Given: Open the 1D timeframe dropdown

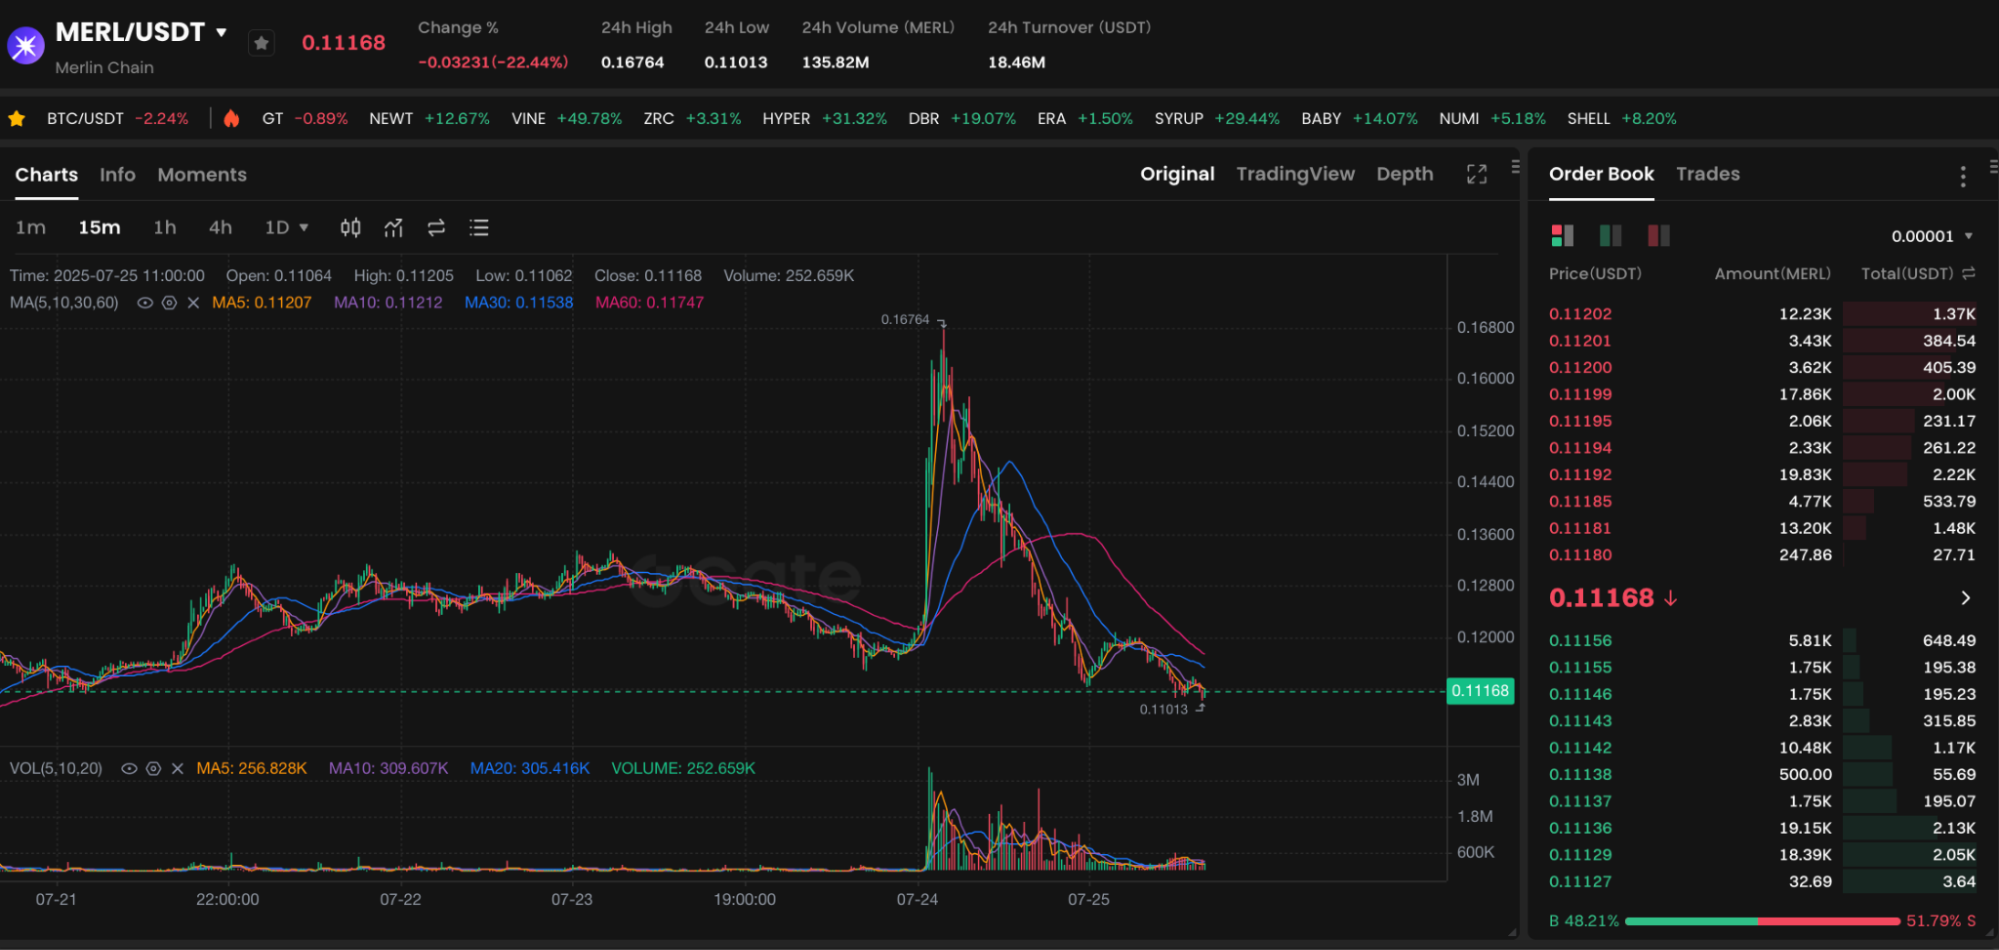Looking at the screenshot, I should point(286,228).
